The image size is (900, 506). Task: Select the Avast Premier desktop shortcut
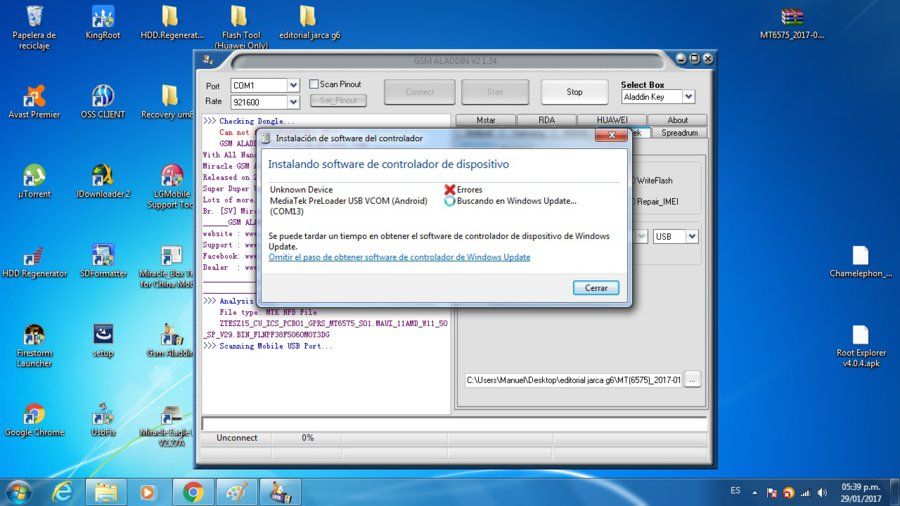[x=34, y=102]
